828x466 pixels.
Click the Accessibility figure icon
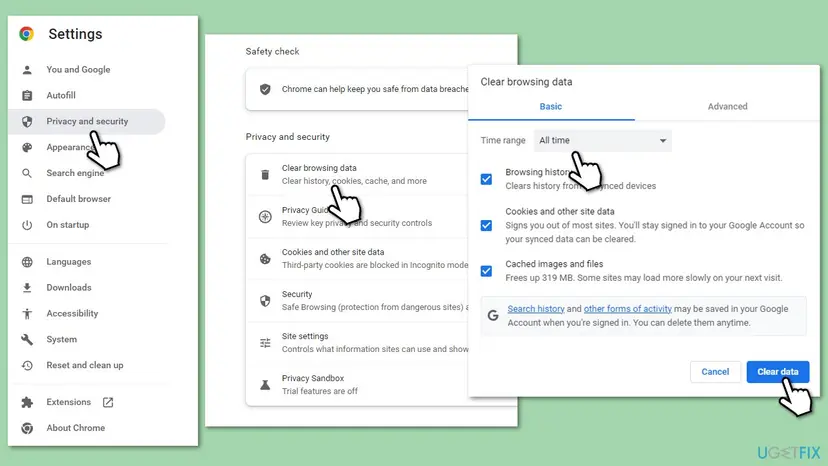pyautogui.click(x=27, y=314)
